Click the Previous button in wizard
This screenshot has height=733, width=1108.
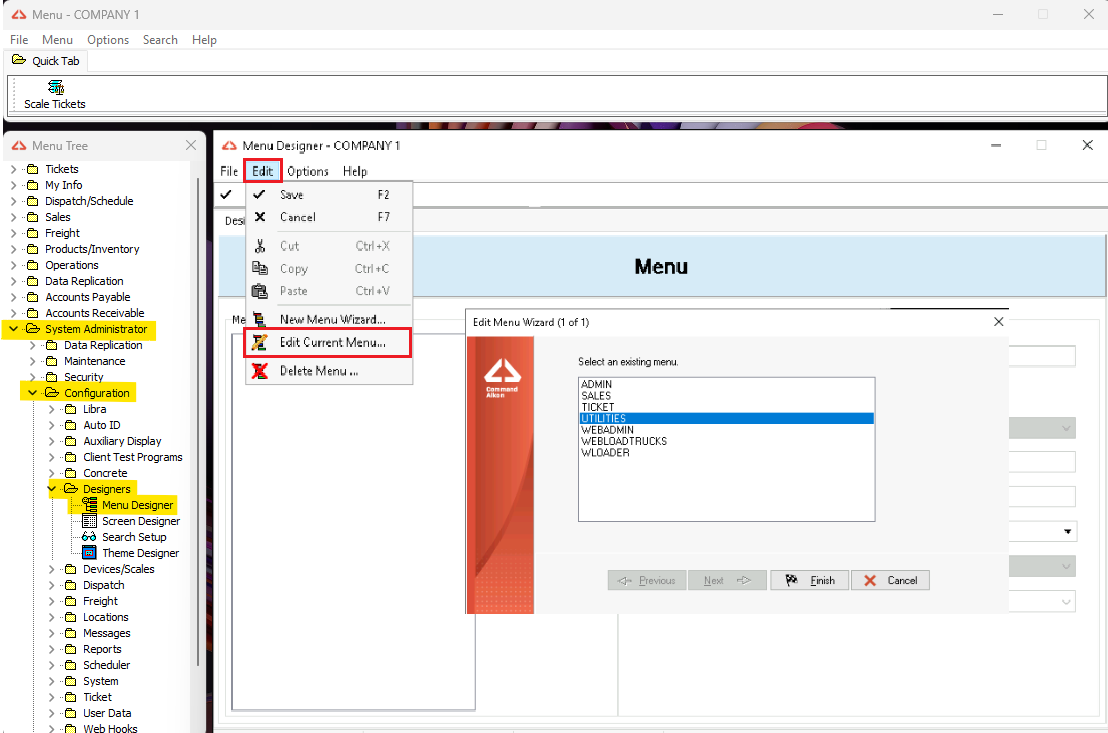coord(647,580)
